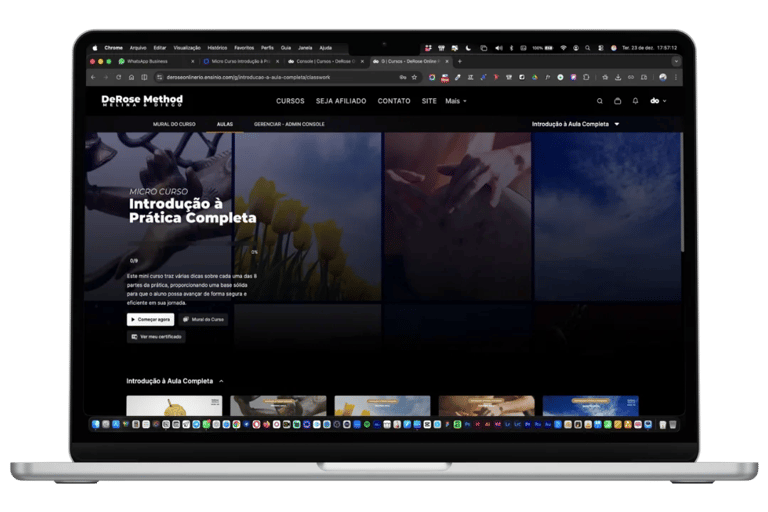Click the CONTATO navigation link
The image size is (768, 512).
pyautogui.click(x=394, y=101)
